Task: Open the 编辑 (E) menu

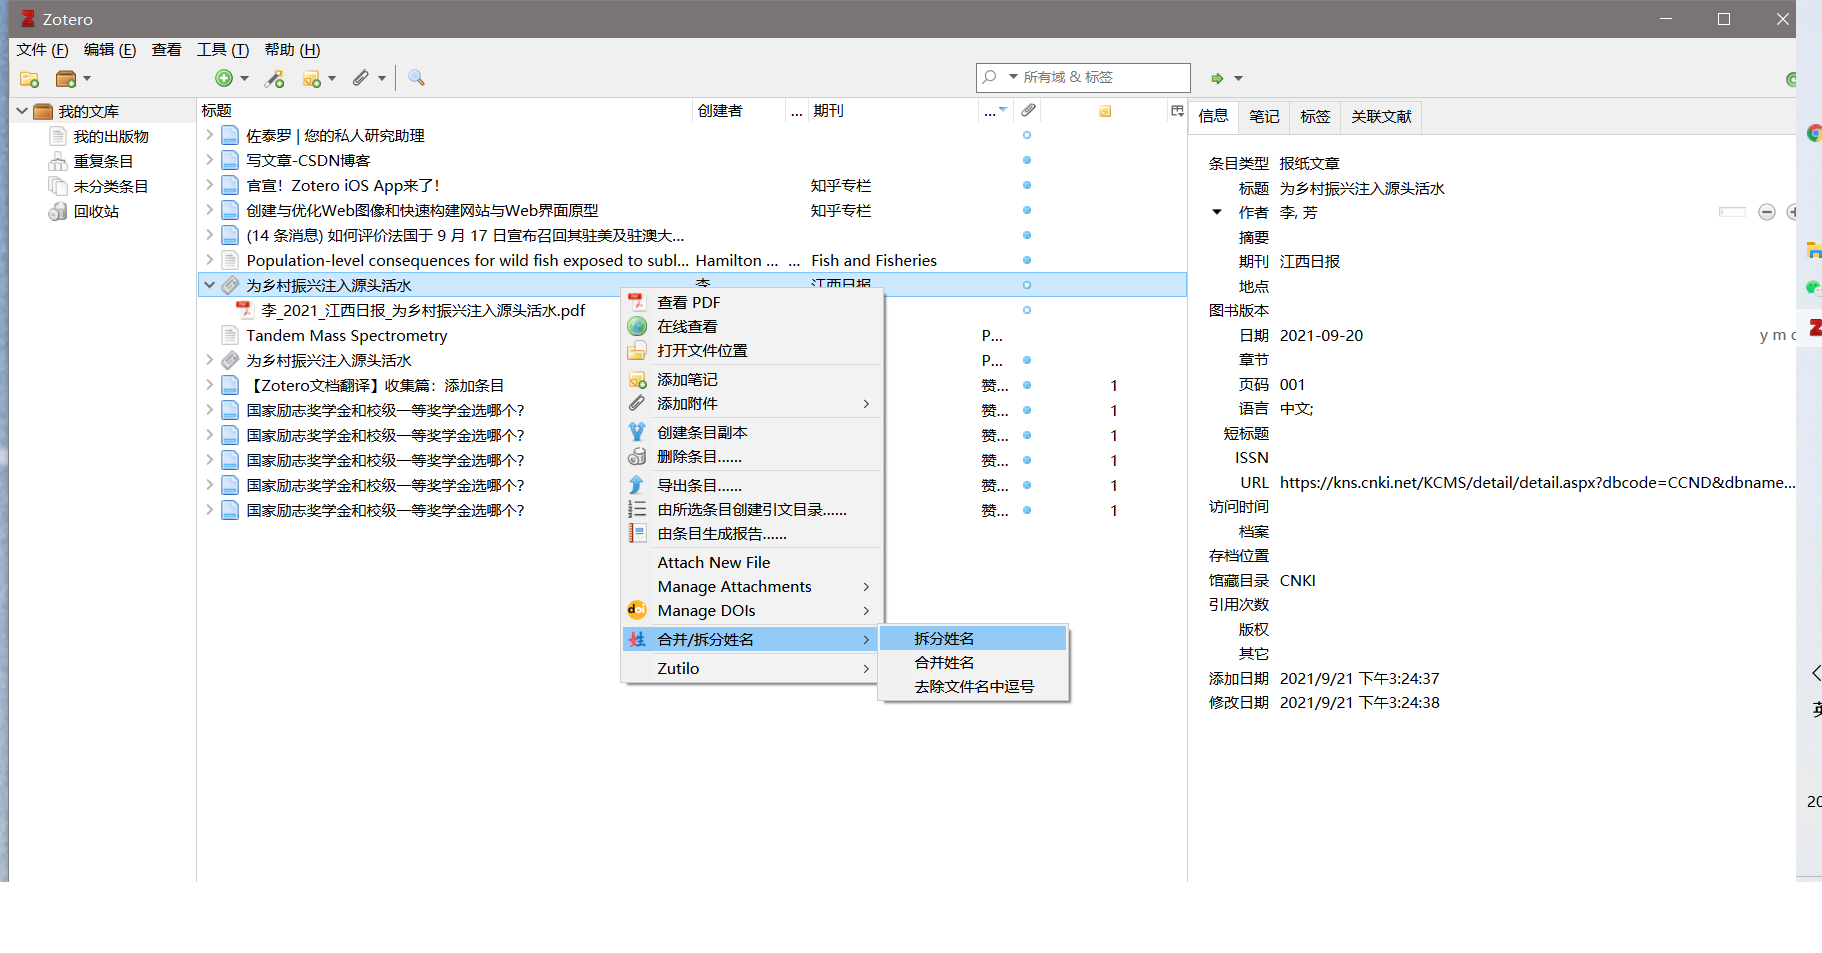Action: [x=110, y=50]
